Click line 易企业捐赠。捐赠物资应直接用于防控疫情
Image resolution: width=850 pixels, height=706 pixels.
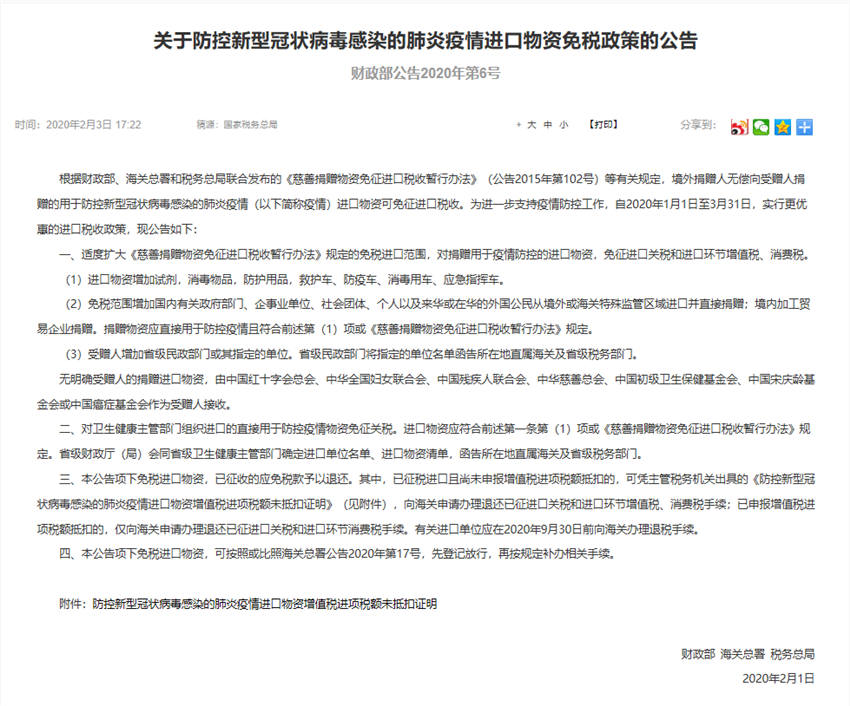pyautogui.click(x=316, y=329)
